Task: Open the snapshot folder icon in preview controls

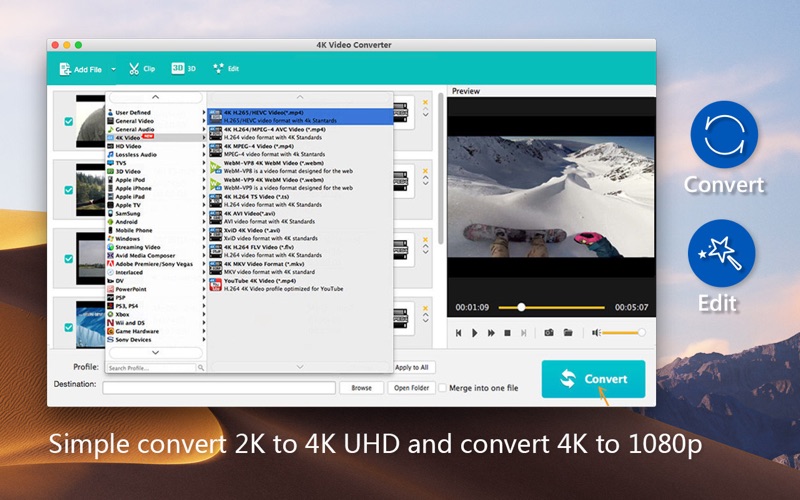Action: (567, 332)
